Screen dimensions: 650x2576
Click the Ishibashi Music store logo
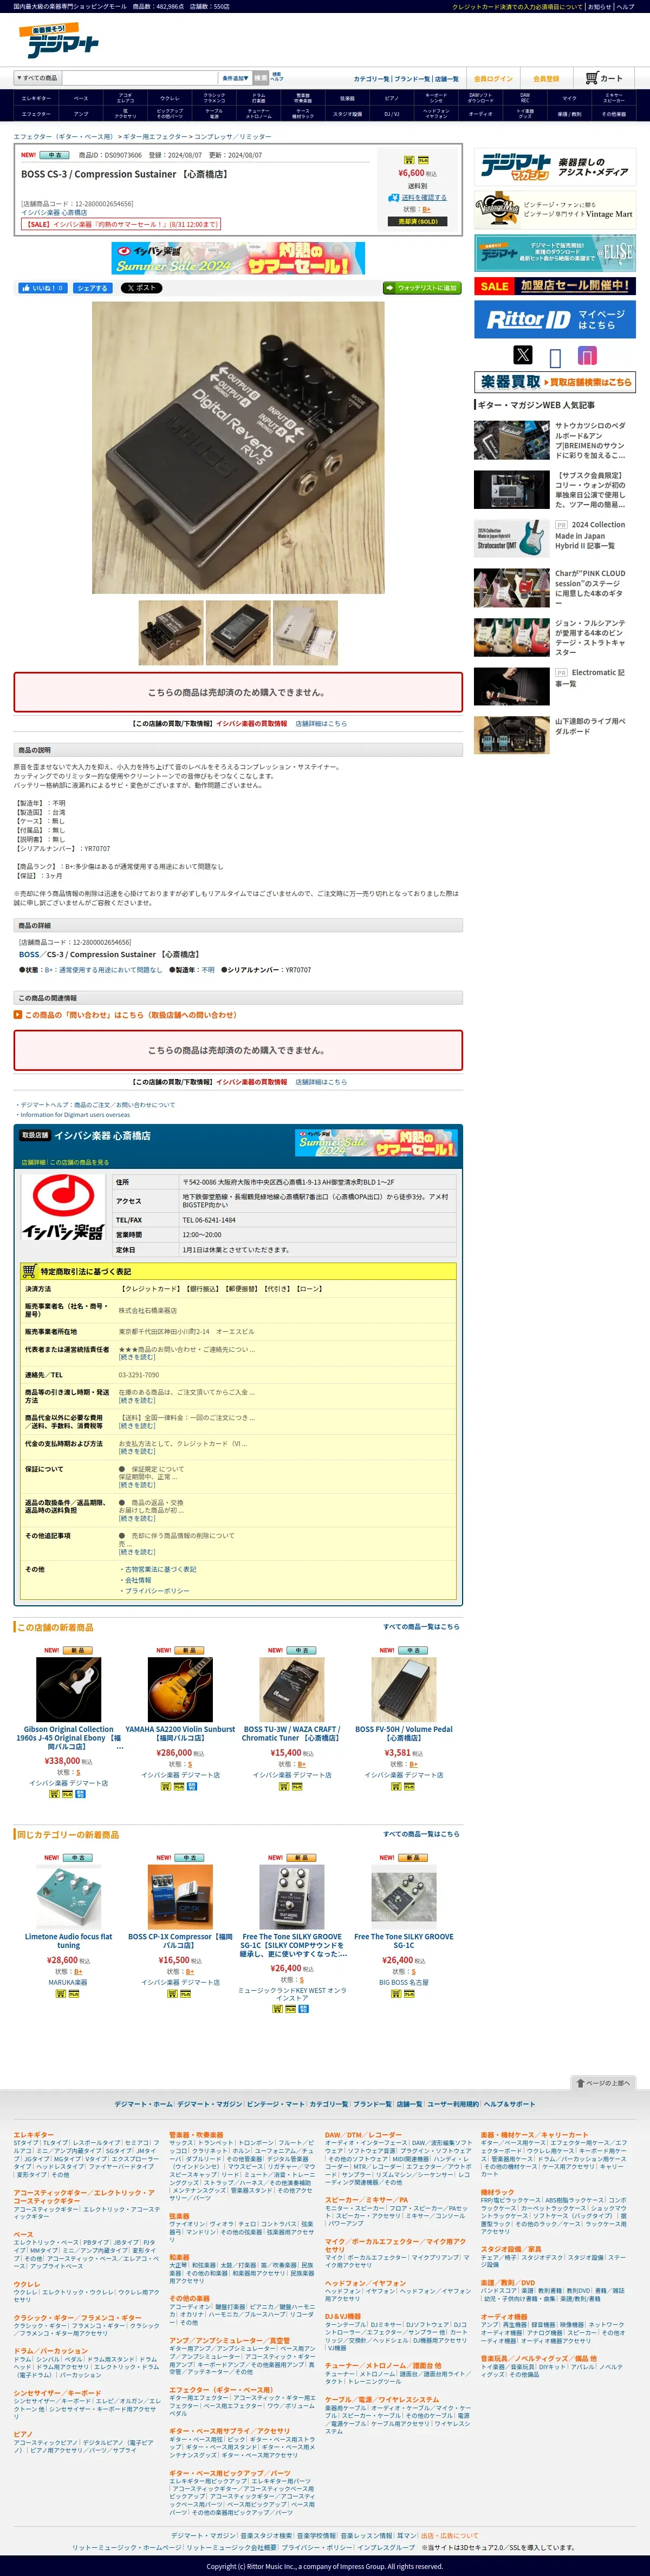63,1207
